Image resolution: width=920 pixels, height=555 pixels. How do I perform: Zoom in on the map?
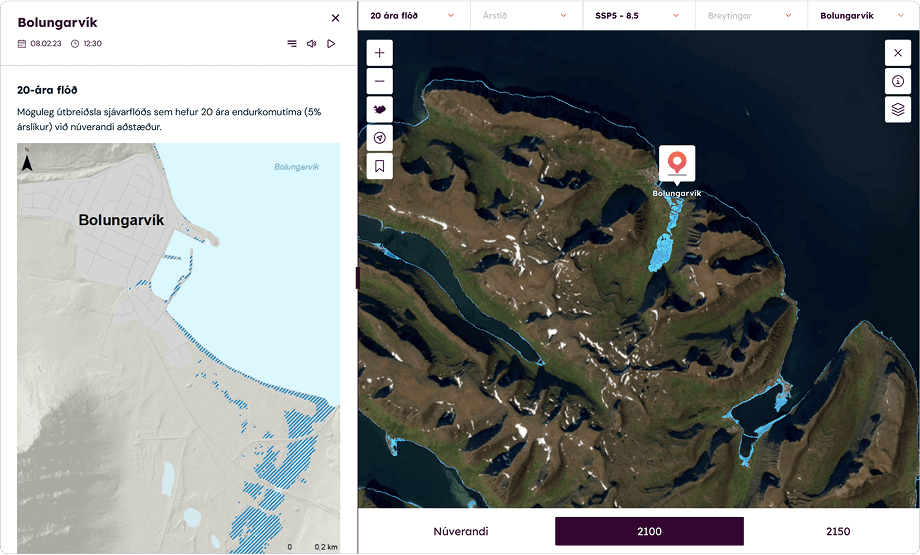point(380,53)
